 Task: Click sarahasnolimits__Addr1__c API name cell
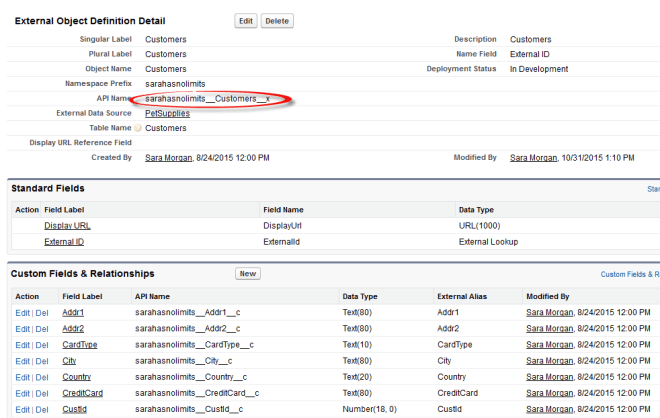point(188,312)
